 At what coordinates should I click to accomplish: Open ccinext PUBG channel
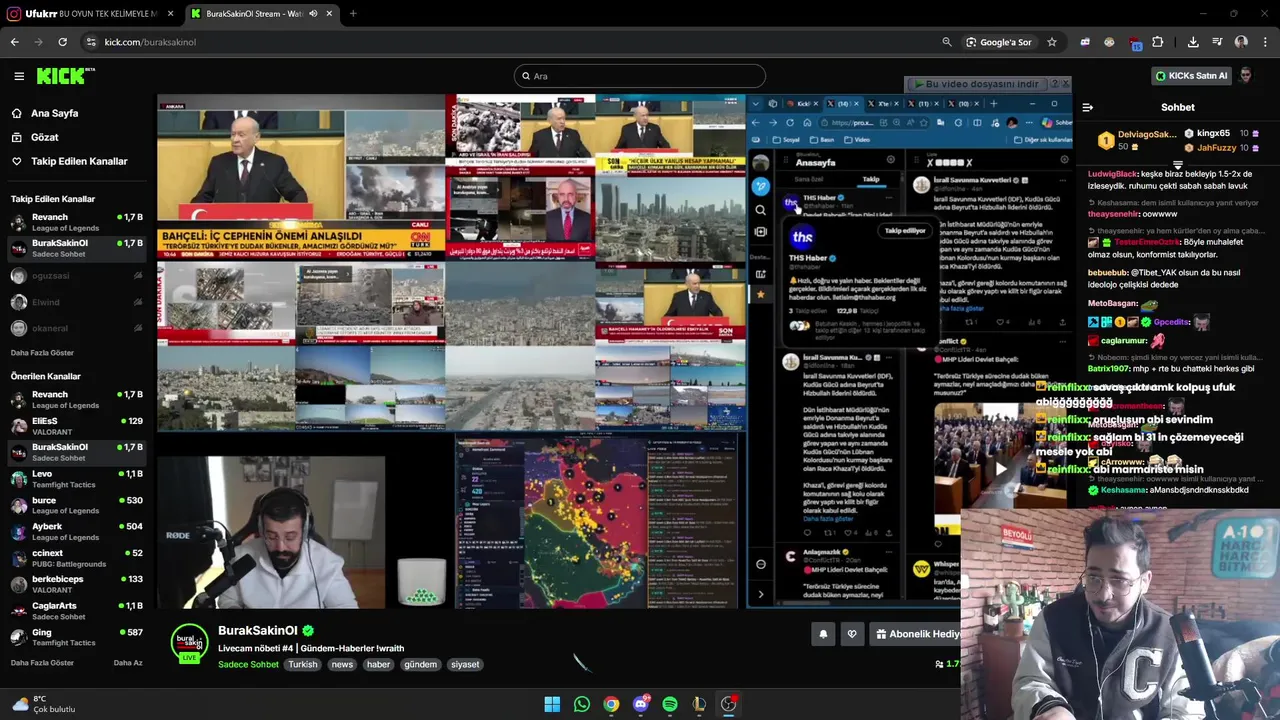click(x=77, y=558)
